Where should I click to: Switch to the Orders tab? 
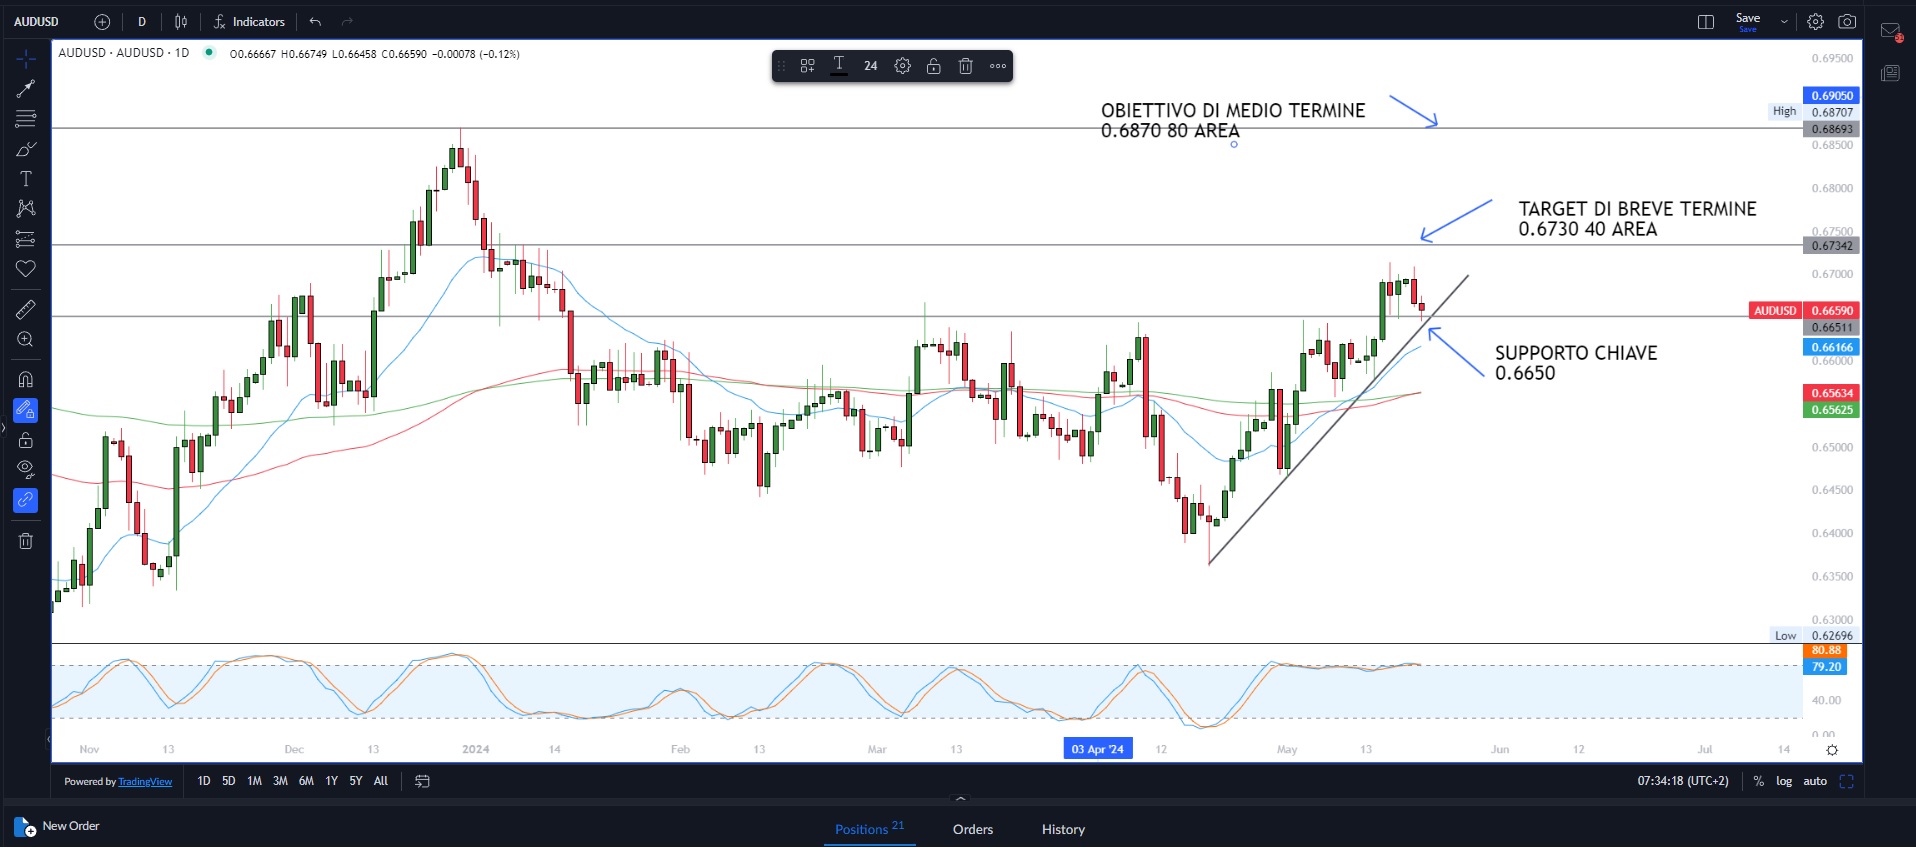(972, 829)
